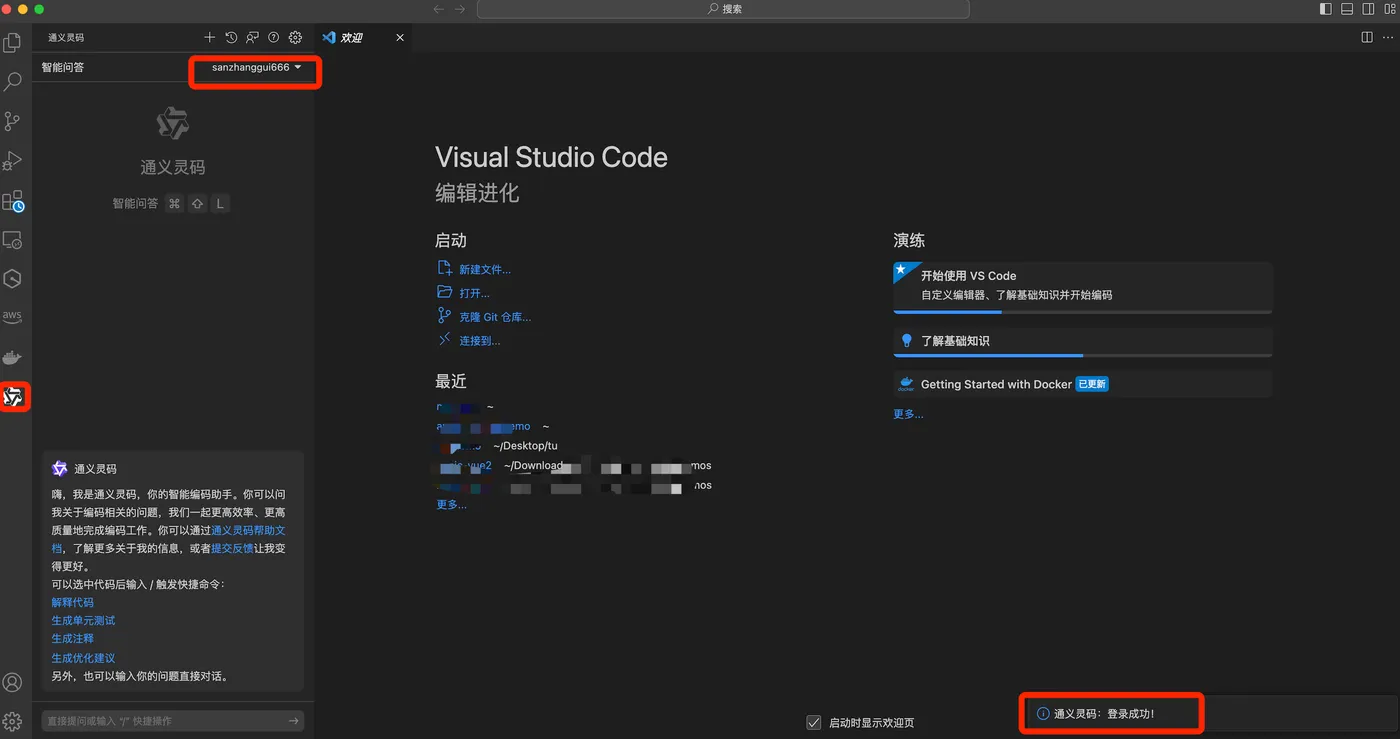Click the 了解基础知识 progress bar
The height and width of the screenshot is (739, 1400).
click(x=1082, y=355)
